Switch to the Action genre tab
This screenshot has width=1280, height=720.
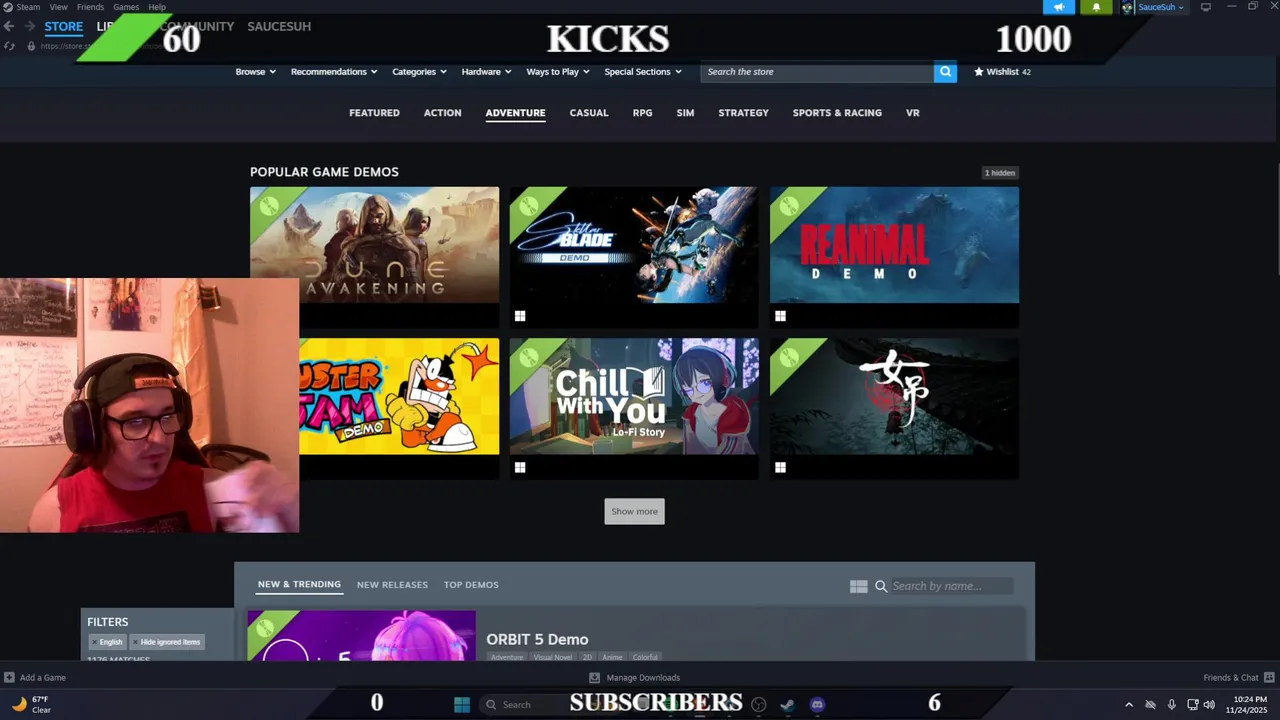click(442, 113)
